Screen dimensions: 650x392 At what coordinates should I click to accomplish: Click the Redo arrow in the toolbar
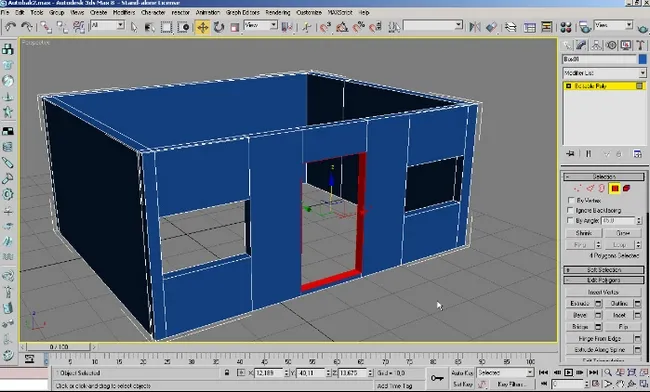27,27
